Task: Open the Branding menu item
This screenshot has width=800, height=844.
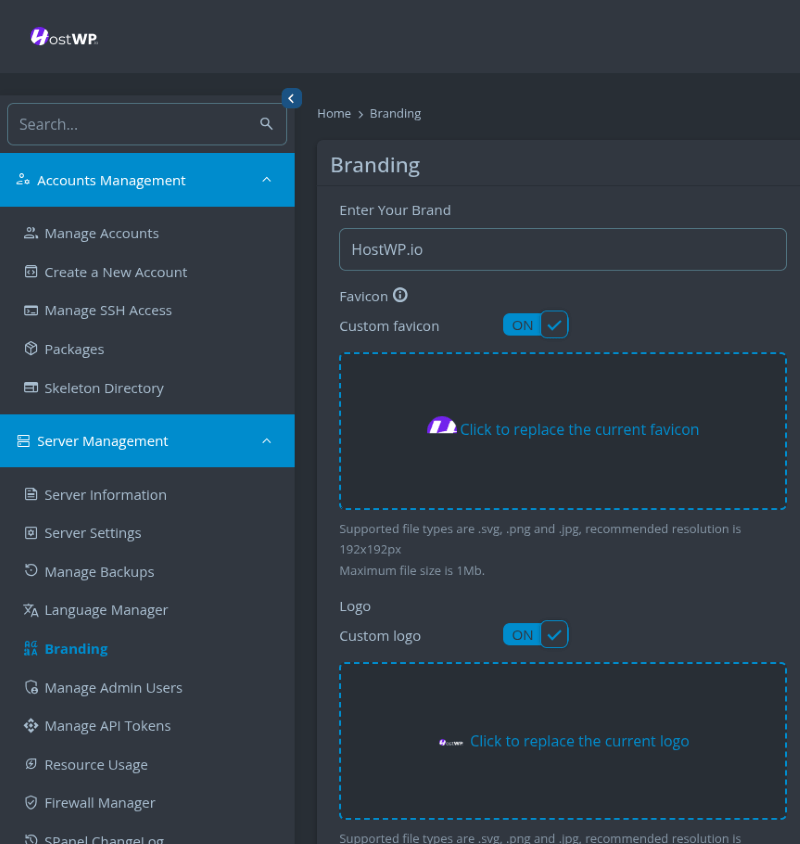Action: click(75, 648)
